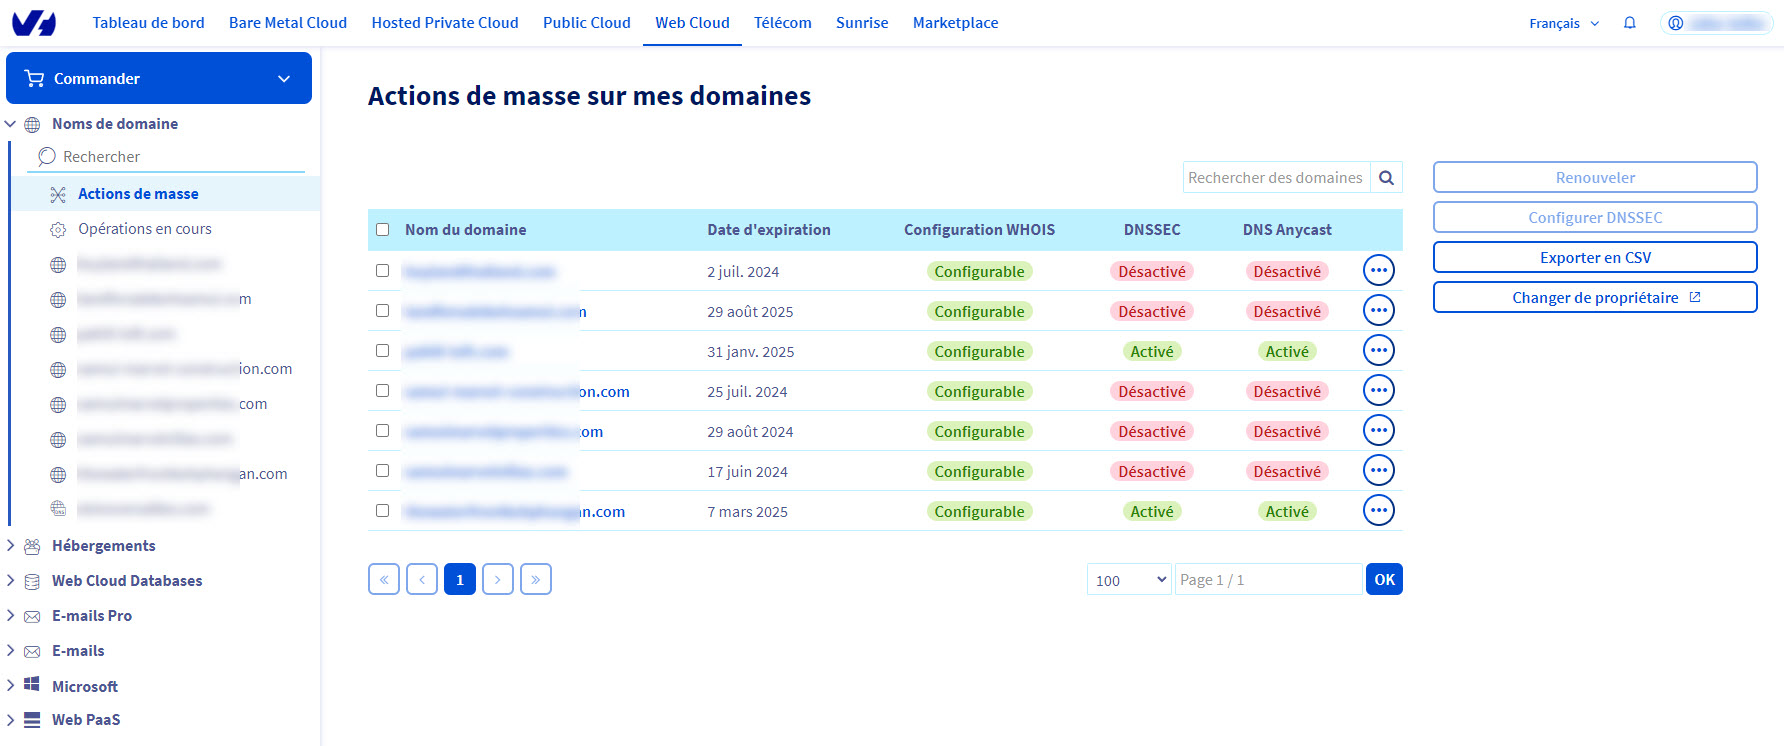This screenshot has height=746, width=1784.
Task: Click the OK page button
Action: point(1384,580)
